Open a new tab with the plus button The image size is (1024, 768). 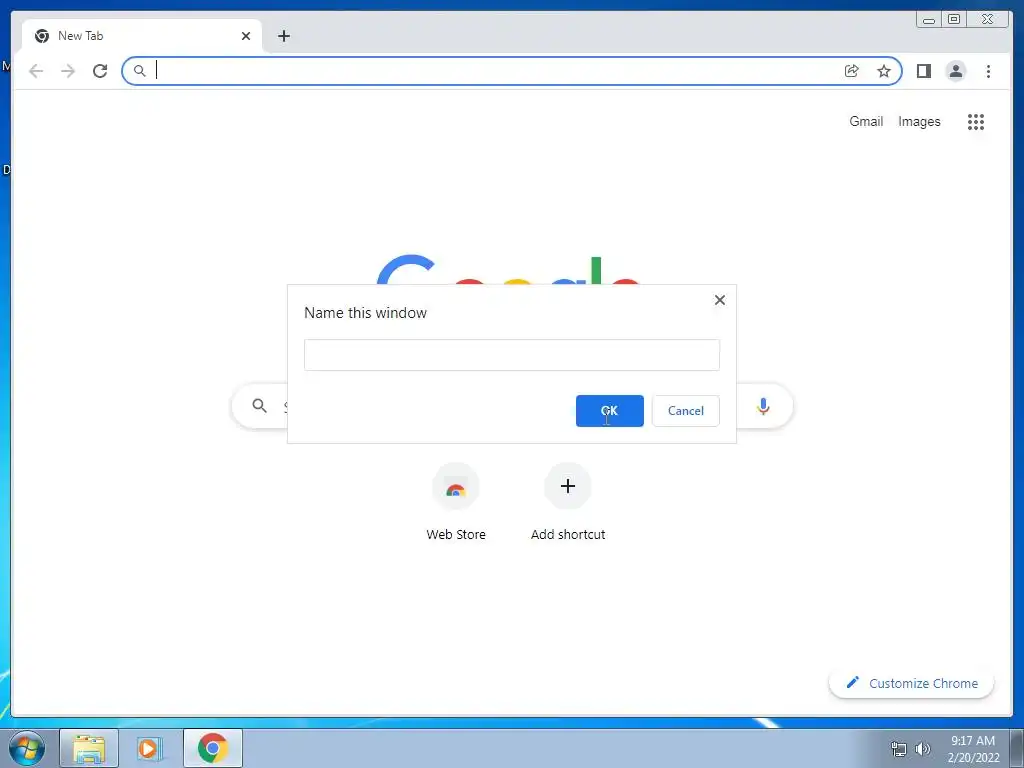pyautogui.click(x=283, y=36)
